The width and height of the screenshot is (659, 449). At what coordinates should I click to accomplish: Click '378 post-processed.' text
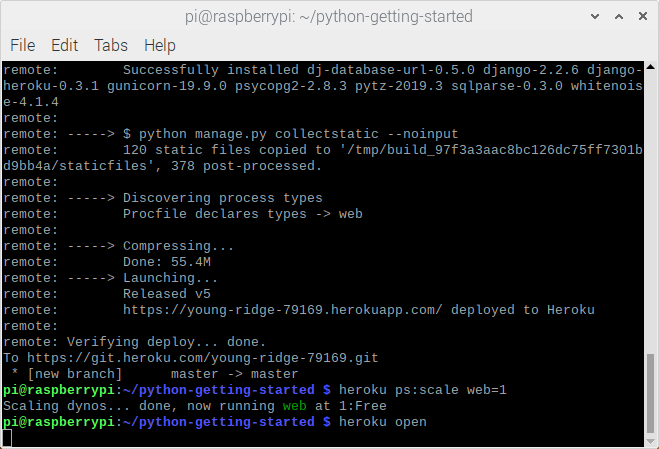(x=246, y=166)
